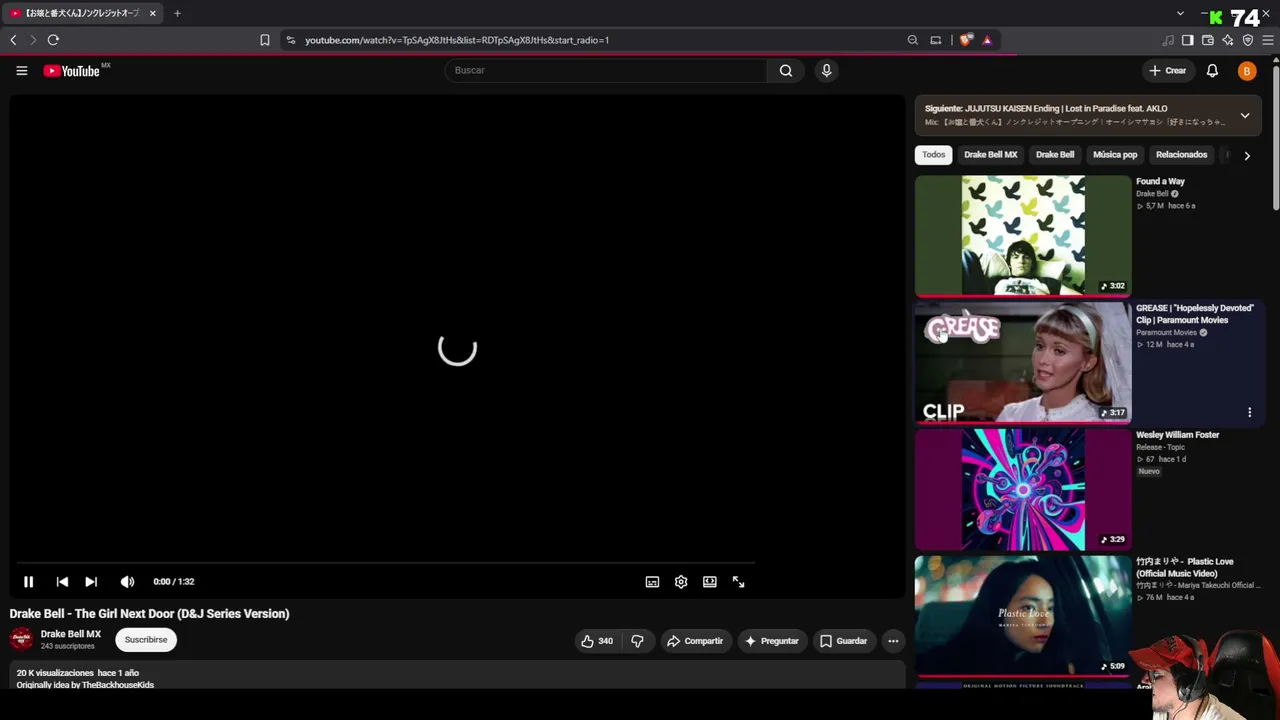The width and height of the screenshot is (1280, 720).
Task: Click the Wesley William Foster title
Action: (x=1178, y=435)
